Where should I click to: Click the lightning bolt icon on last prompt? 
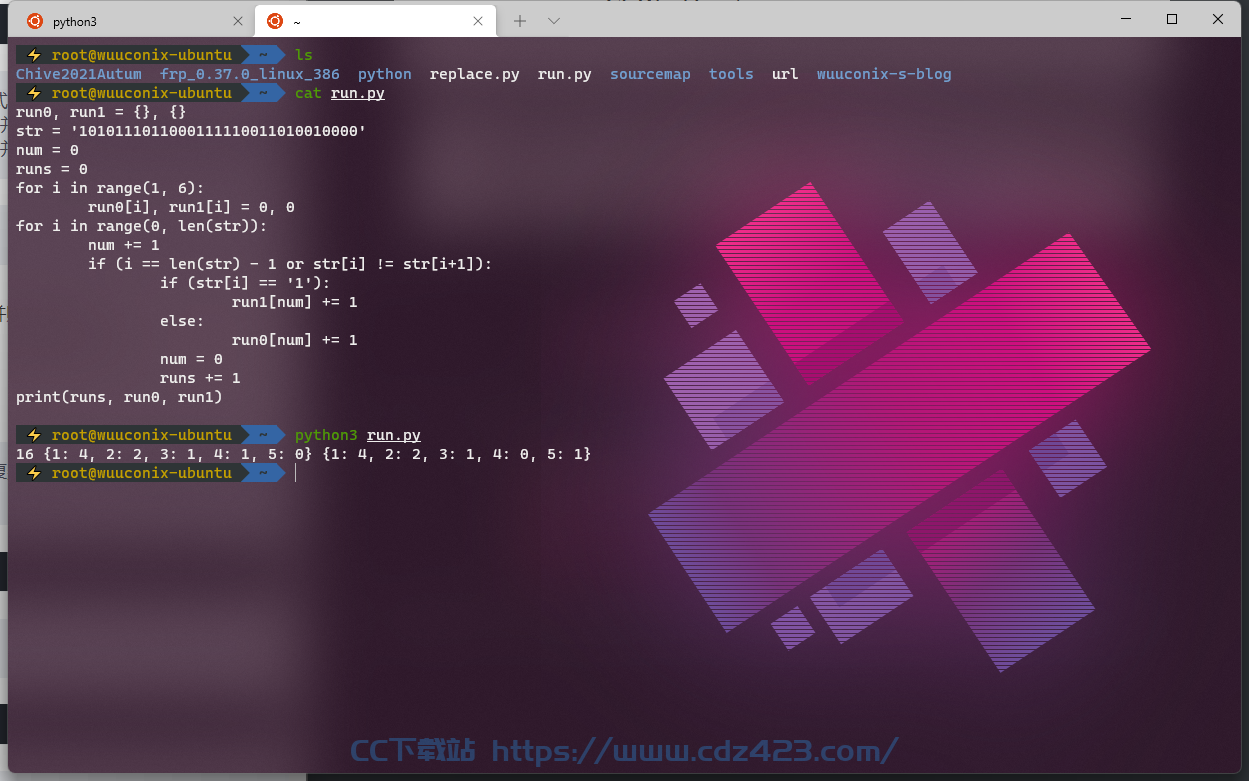(34, 473)
